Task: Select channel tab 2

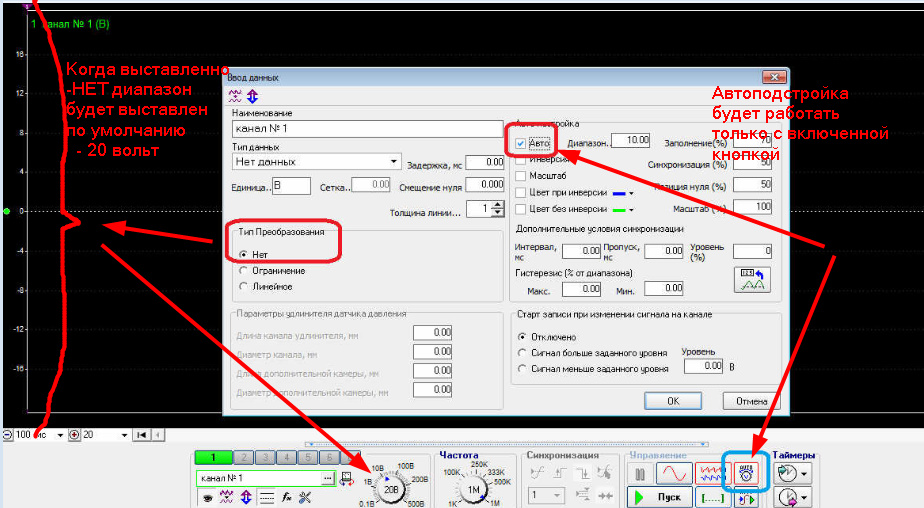Action: (x=243, y=457)
